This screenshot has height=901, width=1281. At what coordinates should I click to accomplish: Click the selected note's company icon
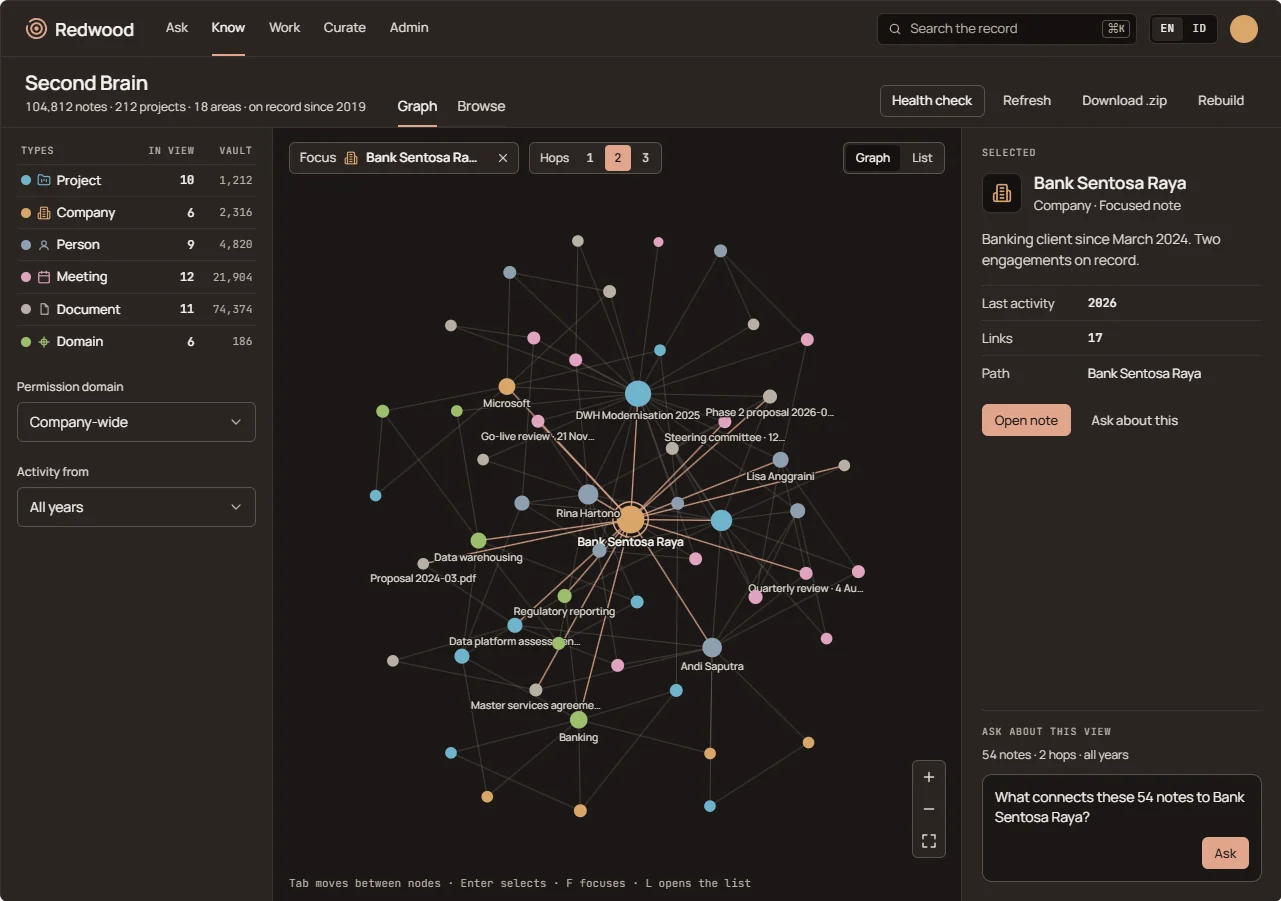click(x=1002, y=193)
